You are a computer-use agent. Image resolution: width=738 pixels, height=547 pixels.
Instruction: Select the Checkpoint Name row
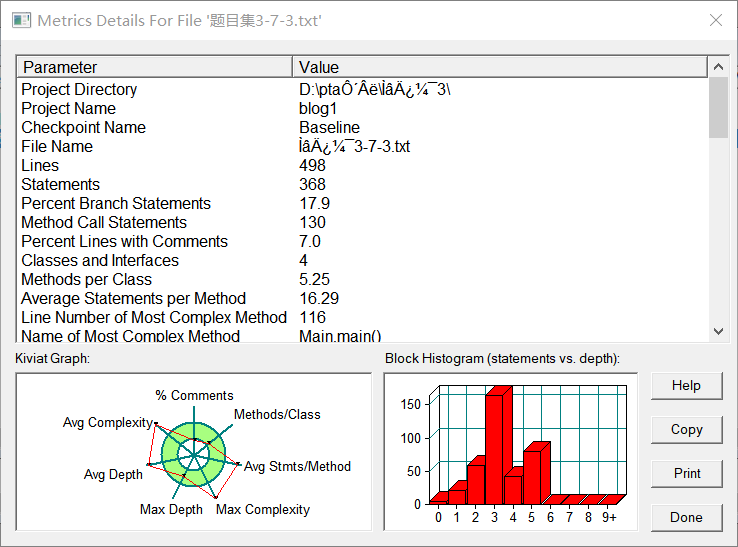(362, 128)
